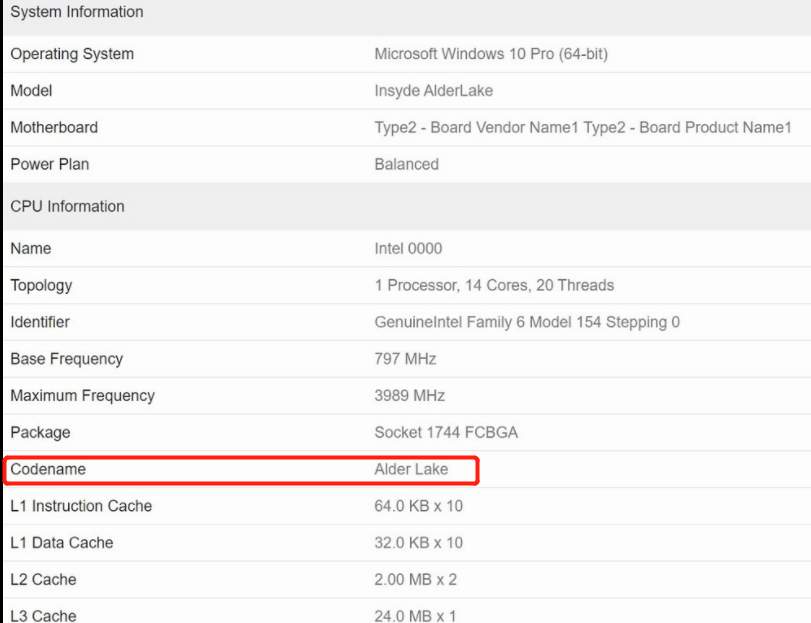Click the '797 MHz' value
Viewport: 811px width, 623px height.
[x=405, y=359]
